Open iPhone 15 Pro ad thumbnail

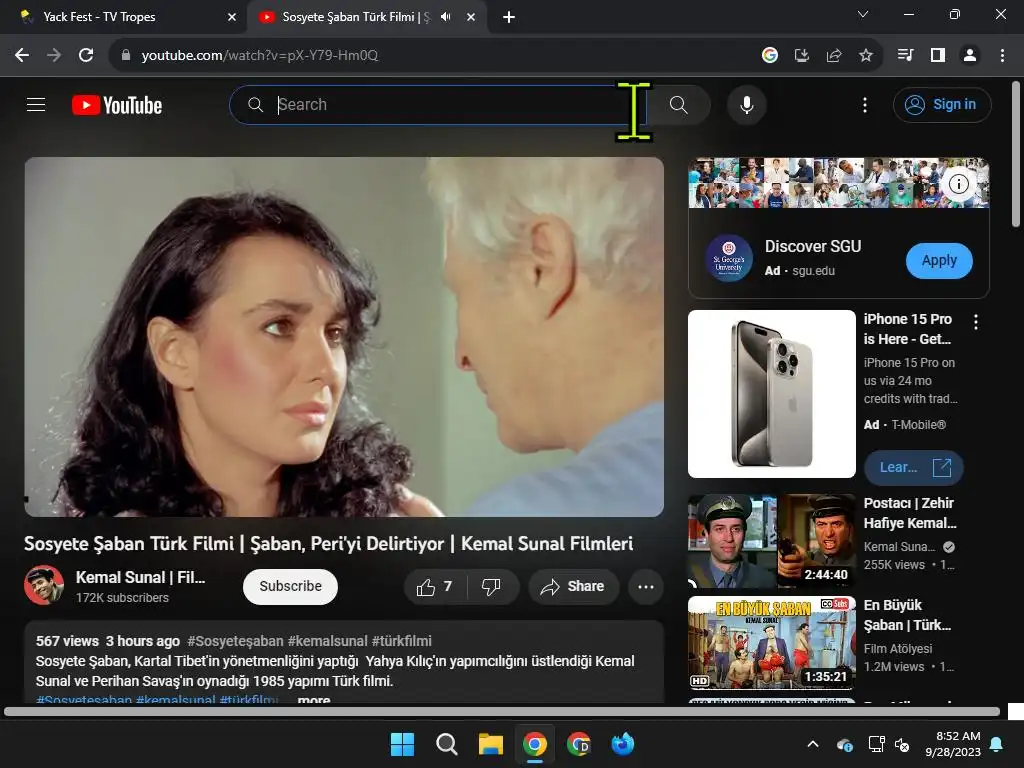[x=771, y=394]
